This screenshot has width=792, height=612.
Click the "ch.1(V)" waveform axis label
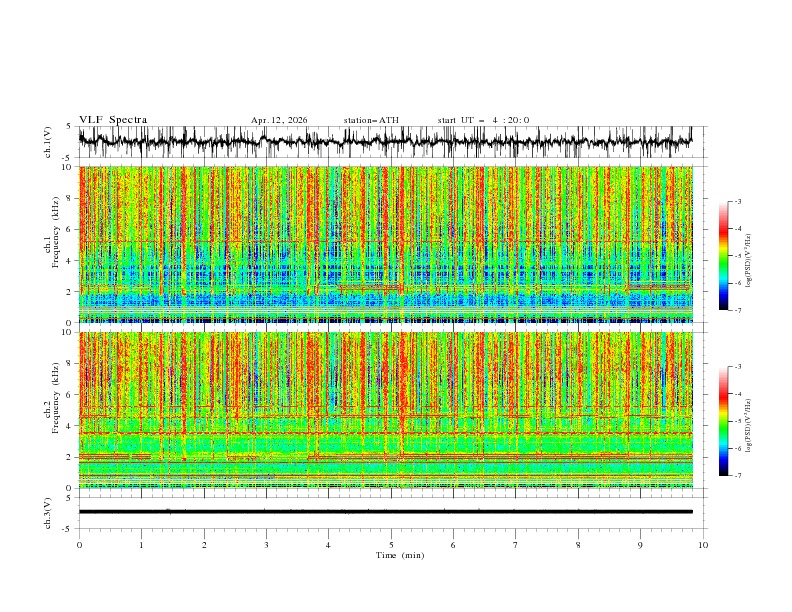pyautogui.click(x=48, y=142)
